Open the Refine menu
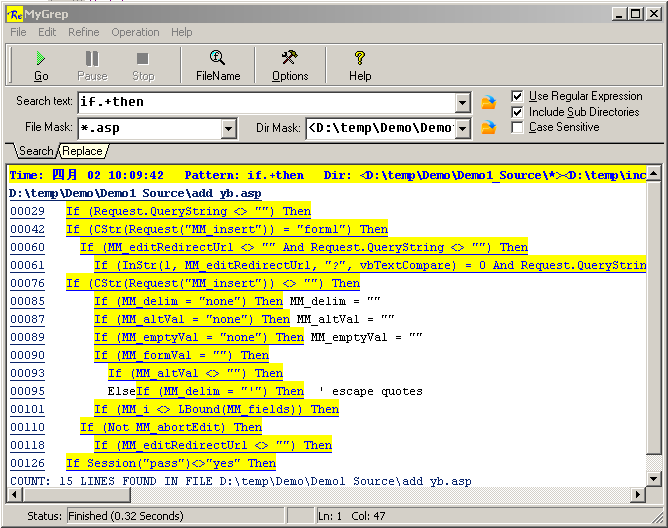This screenshot has height=528, width=668. [84, 32]
